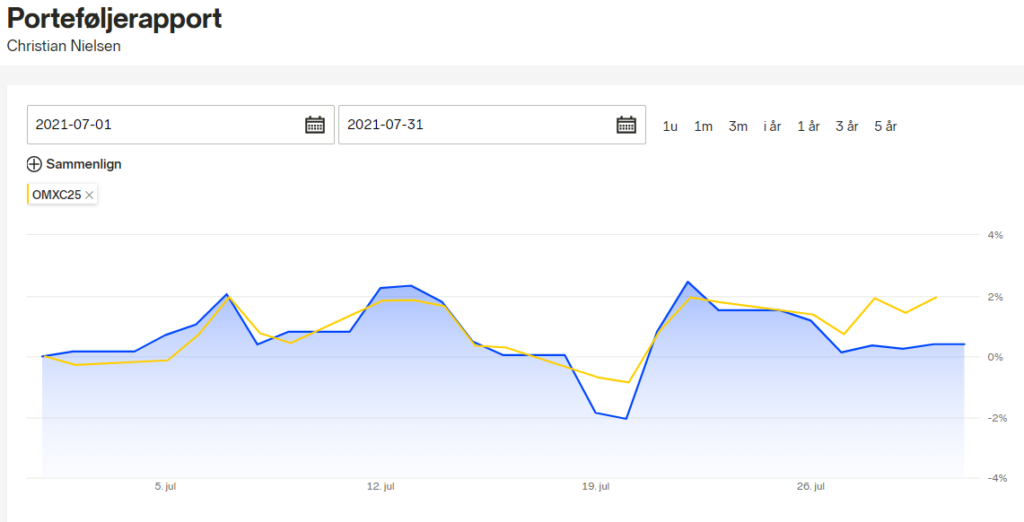This screenshot has height=522, width=1024.
Task: Click the plus icon beside Sammenlign
Action: [x=35, y=164]
